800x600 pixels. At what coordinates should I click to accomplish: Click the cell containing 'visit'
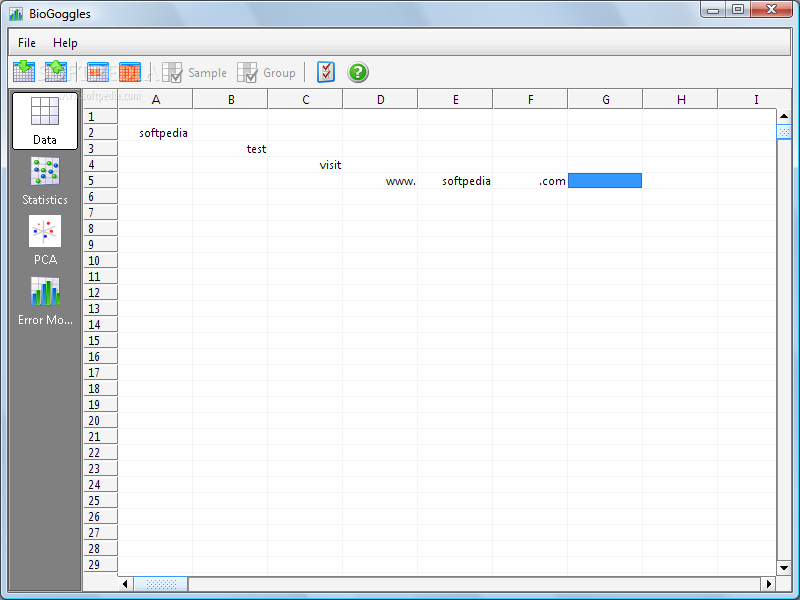pyautogui.click(x=305, y=165)
